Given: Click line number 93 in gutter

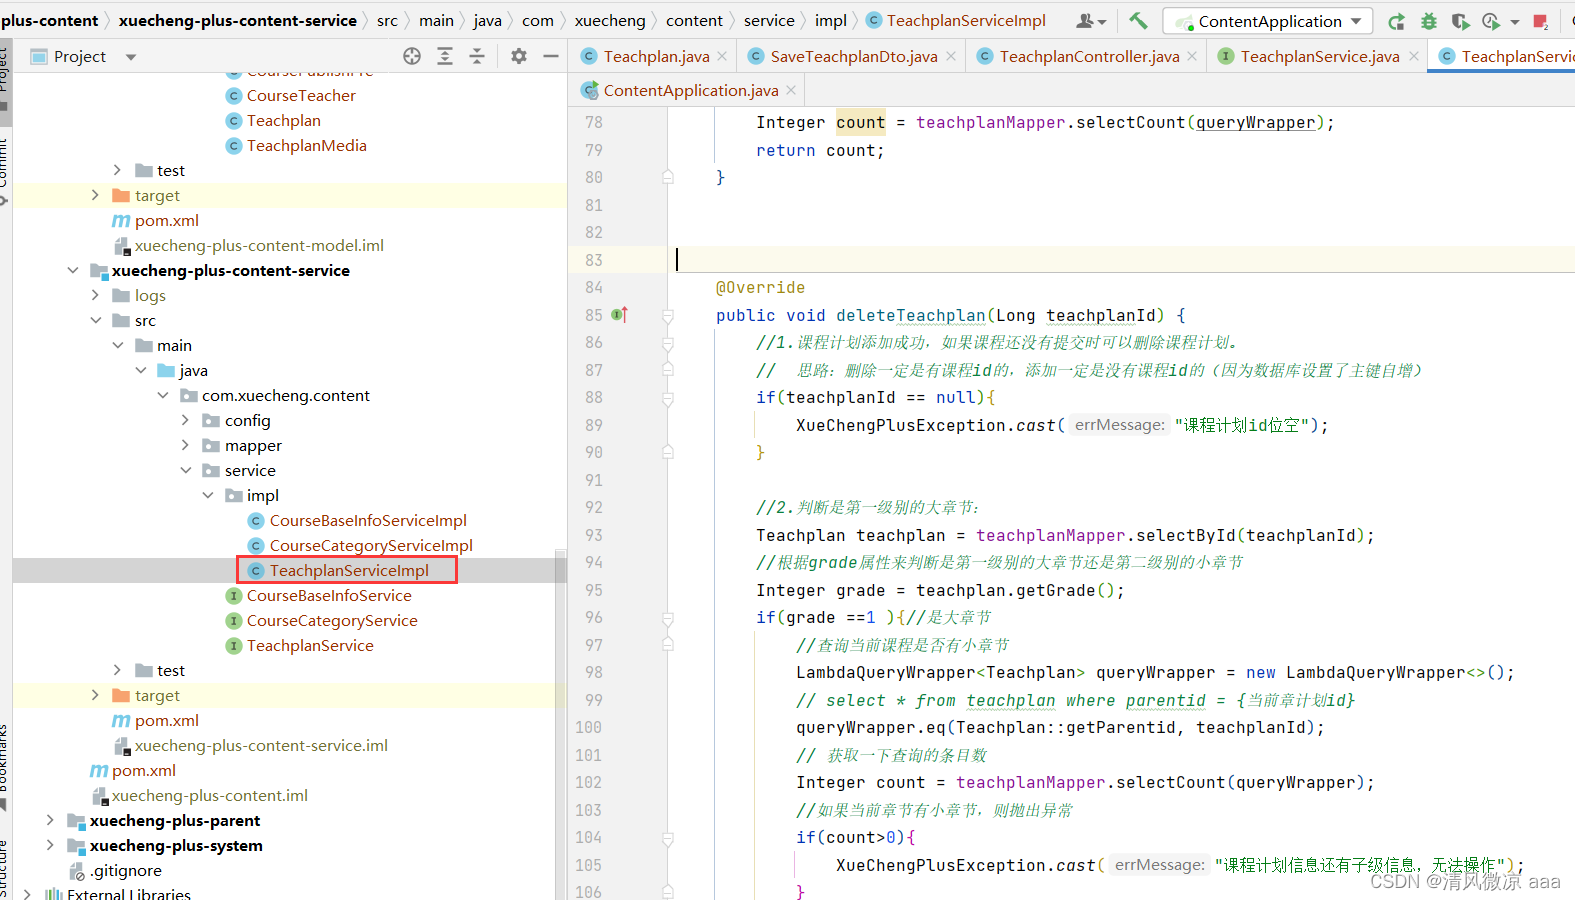Looking at the screenshot, I should point(593,535).
